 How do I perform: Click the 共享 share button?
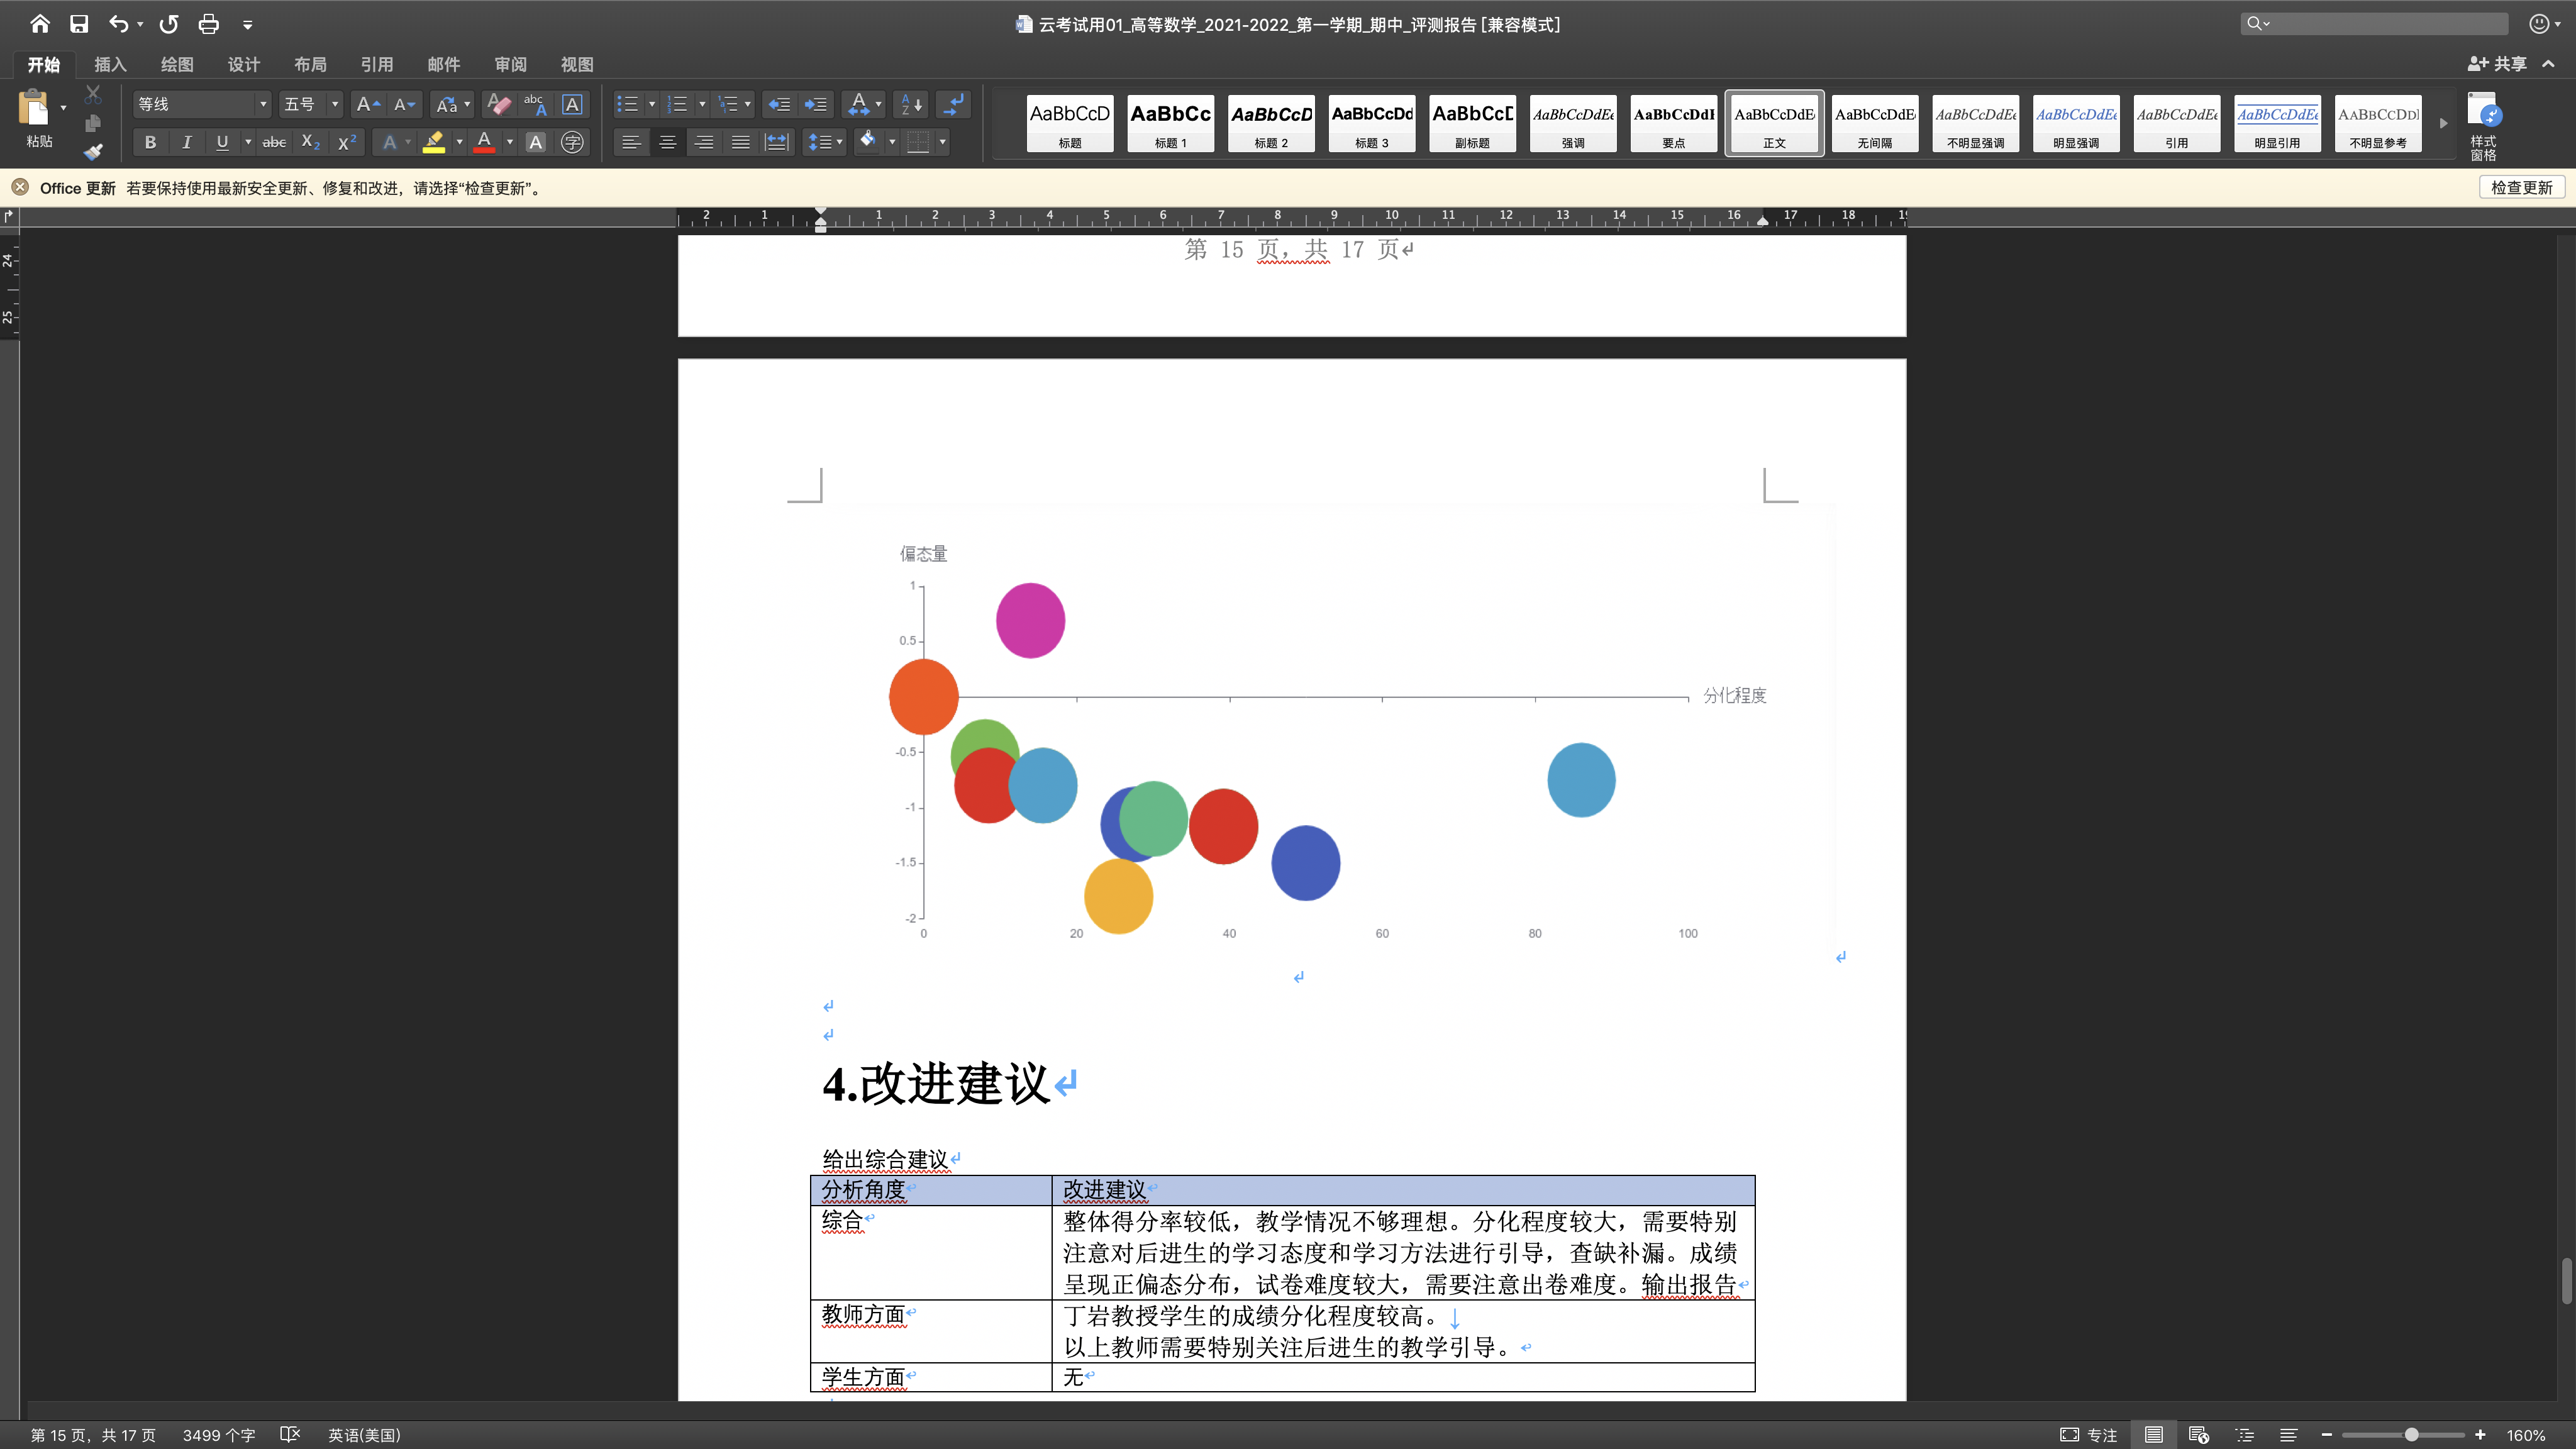click(2498, 64)
